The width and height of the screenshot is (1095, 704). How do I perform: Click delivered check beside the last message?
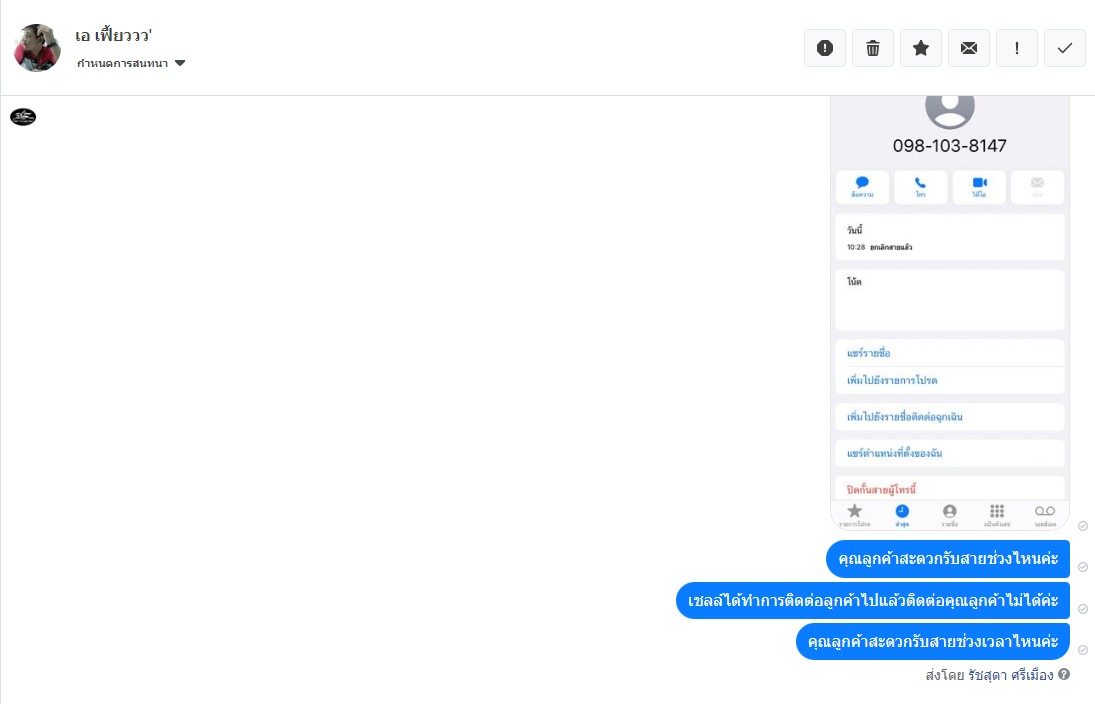tap(1082, 650)
